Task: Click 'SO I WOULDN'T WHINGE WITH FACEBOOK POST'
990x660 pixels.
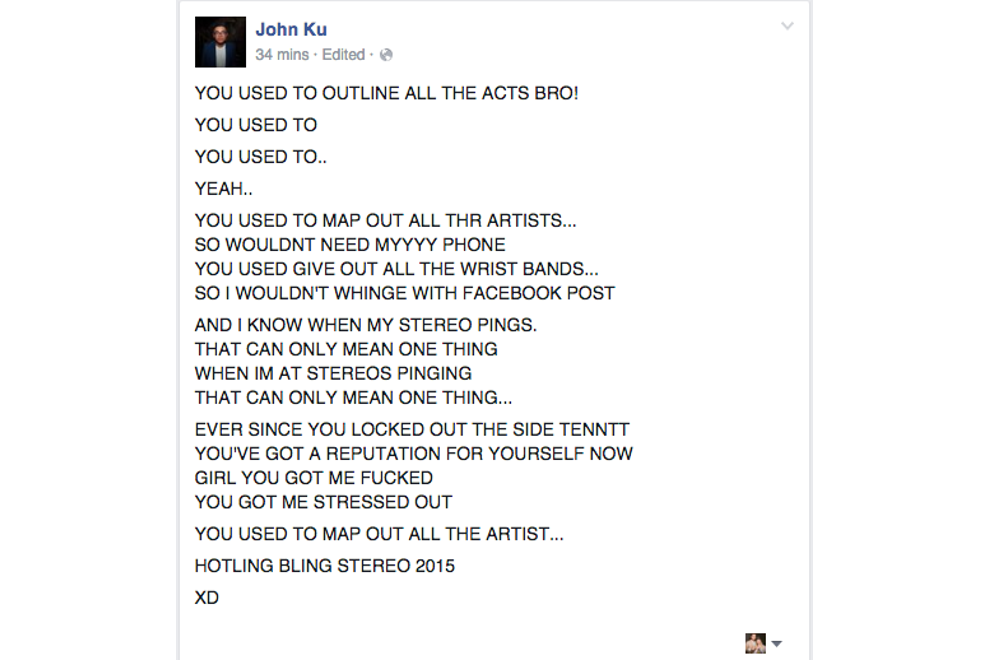Action: click(x=404, y=293)
